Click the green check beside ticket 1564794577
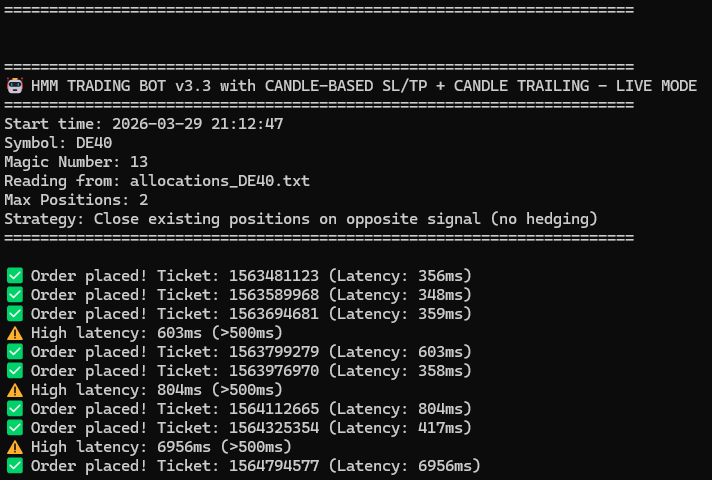Screen dimensions: 712x480 pos(15,466)
